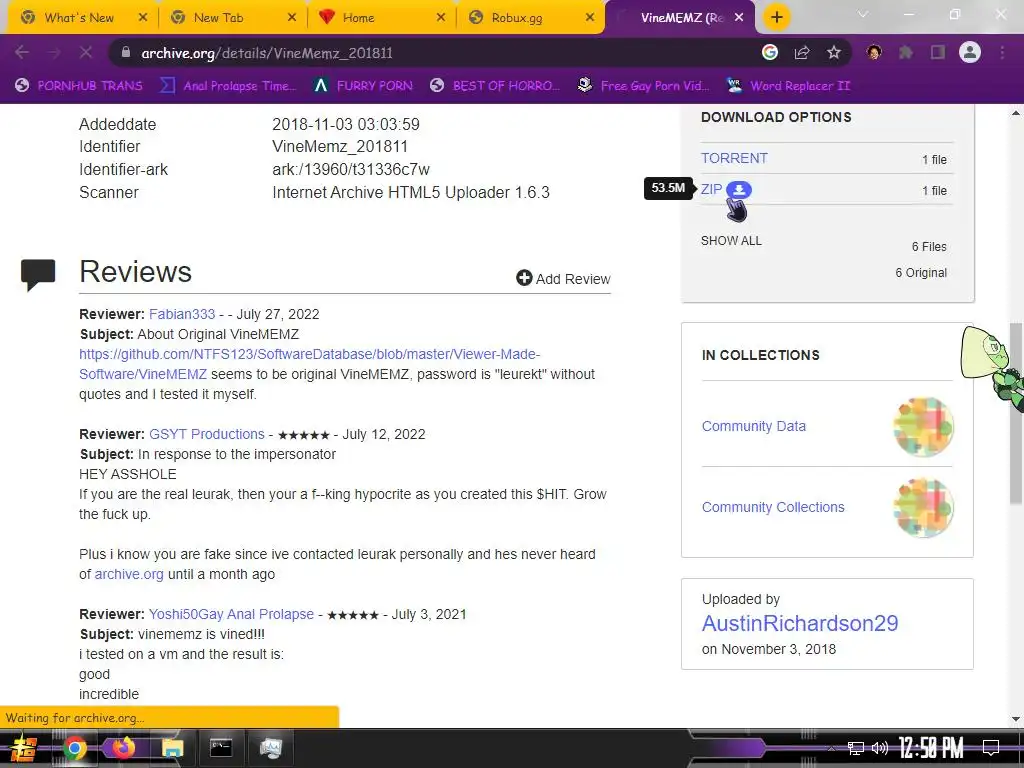Click the Community Data thumbnail

tap(923, 427)
